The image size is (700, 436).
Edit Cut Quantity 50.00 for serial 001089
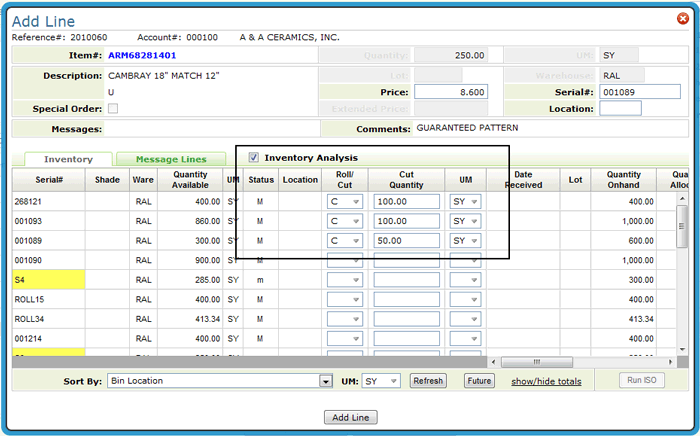(406, 241)
